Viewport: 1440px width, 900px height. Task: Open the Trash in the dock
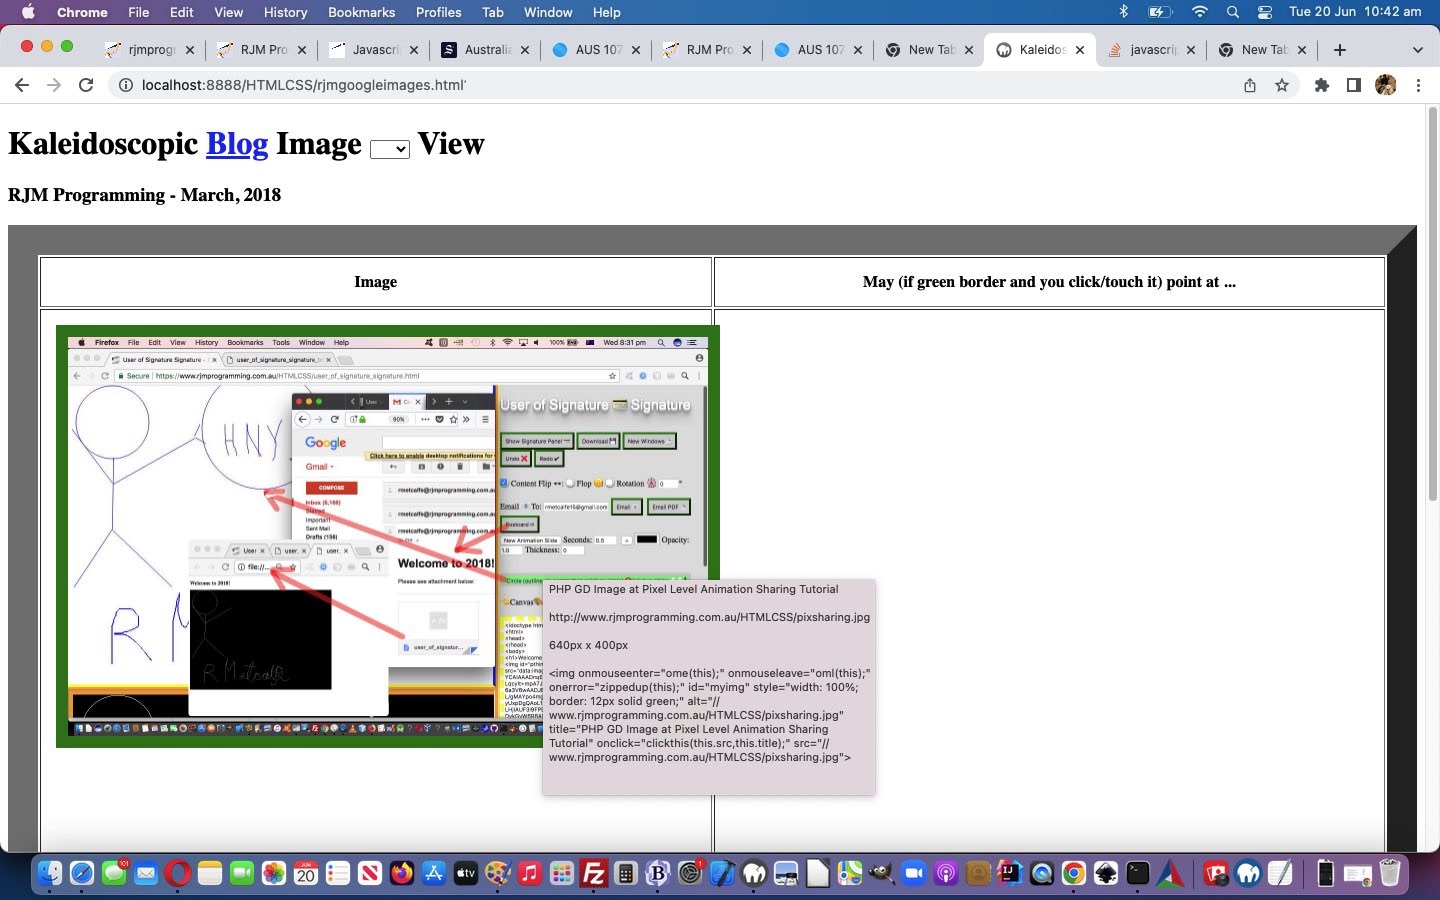(1390, 873)
